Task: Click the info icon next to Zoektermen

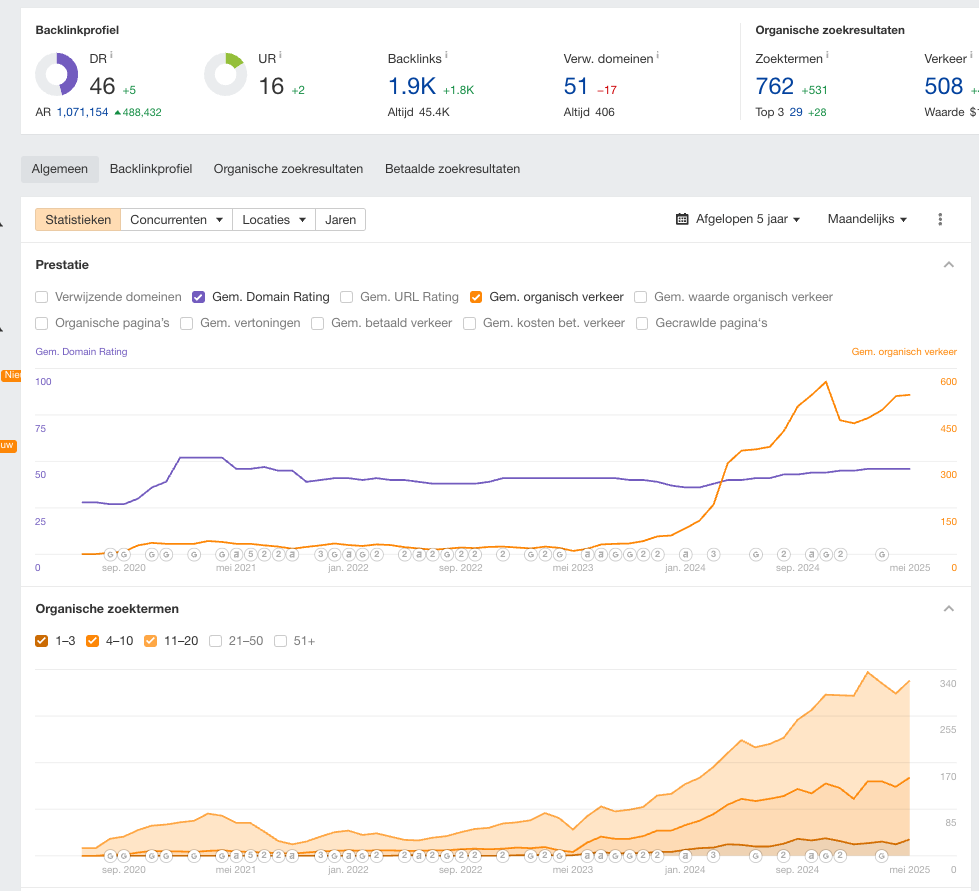Action: point(827,55)
